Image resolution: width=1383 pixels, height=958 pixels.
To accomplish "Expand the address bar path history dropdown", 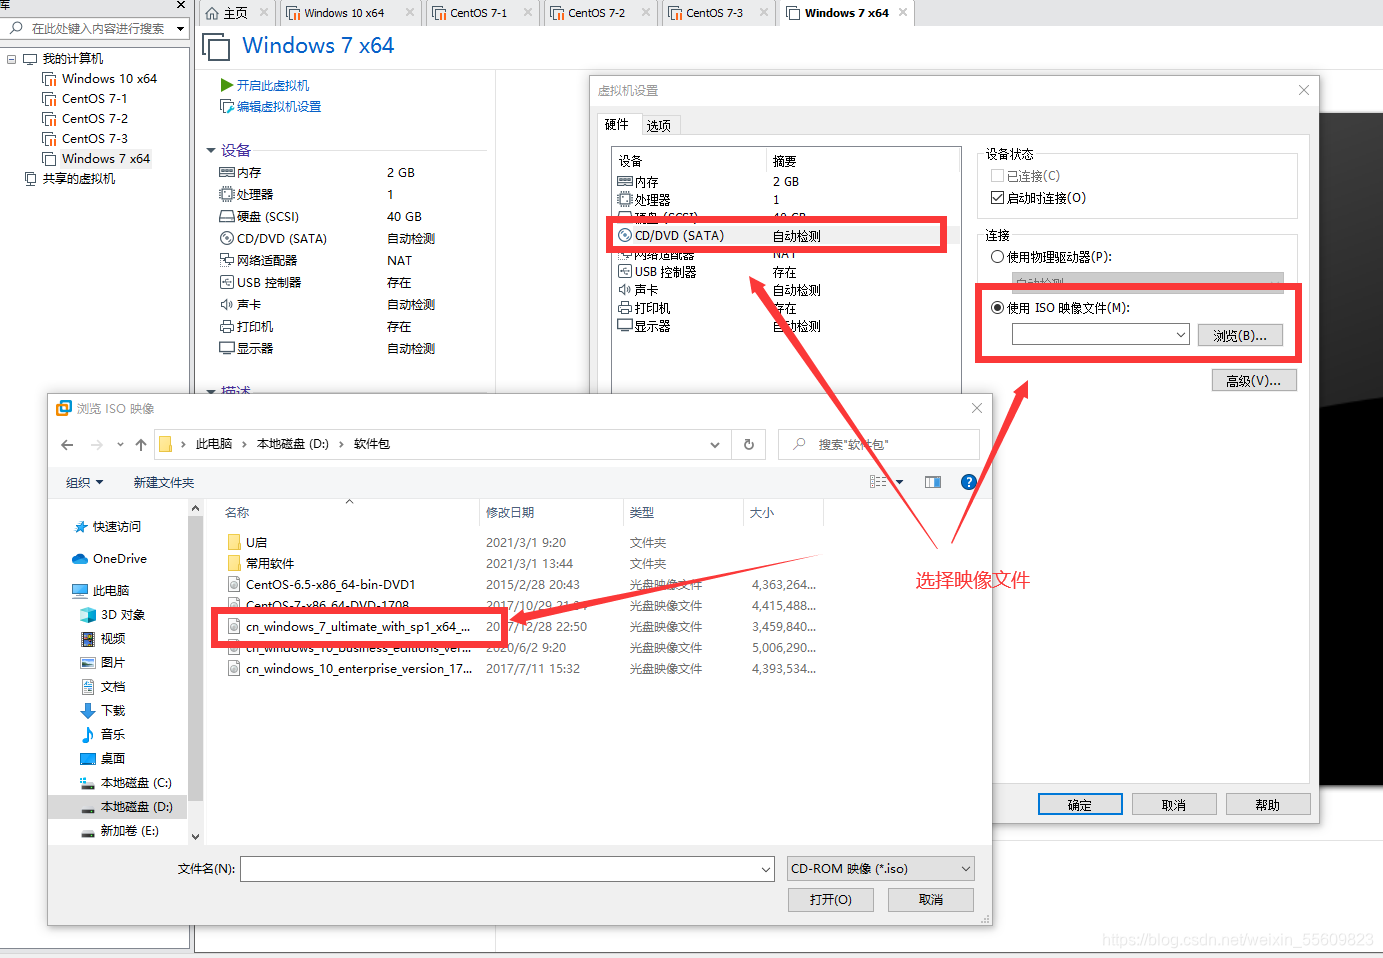I will tap(715, 445).
